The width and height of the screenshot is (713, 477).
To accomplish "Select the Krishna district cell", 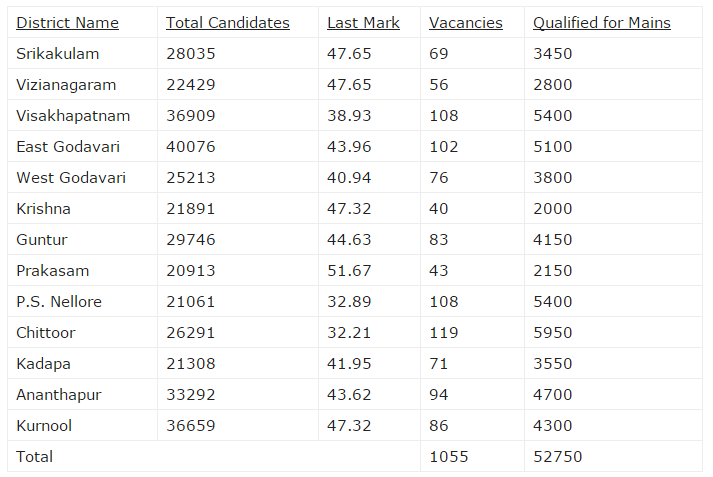I will (x=43, y=209).
